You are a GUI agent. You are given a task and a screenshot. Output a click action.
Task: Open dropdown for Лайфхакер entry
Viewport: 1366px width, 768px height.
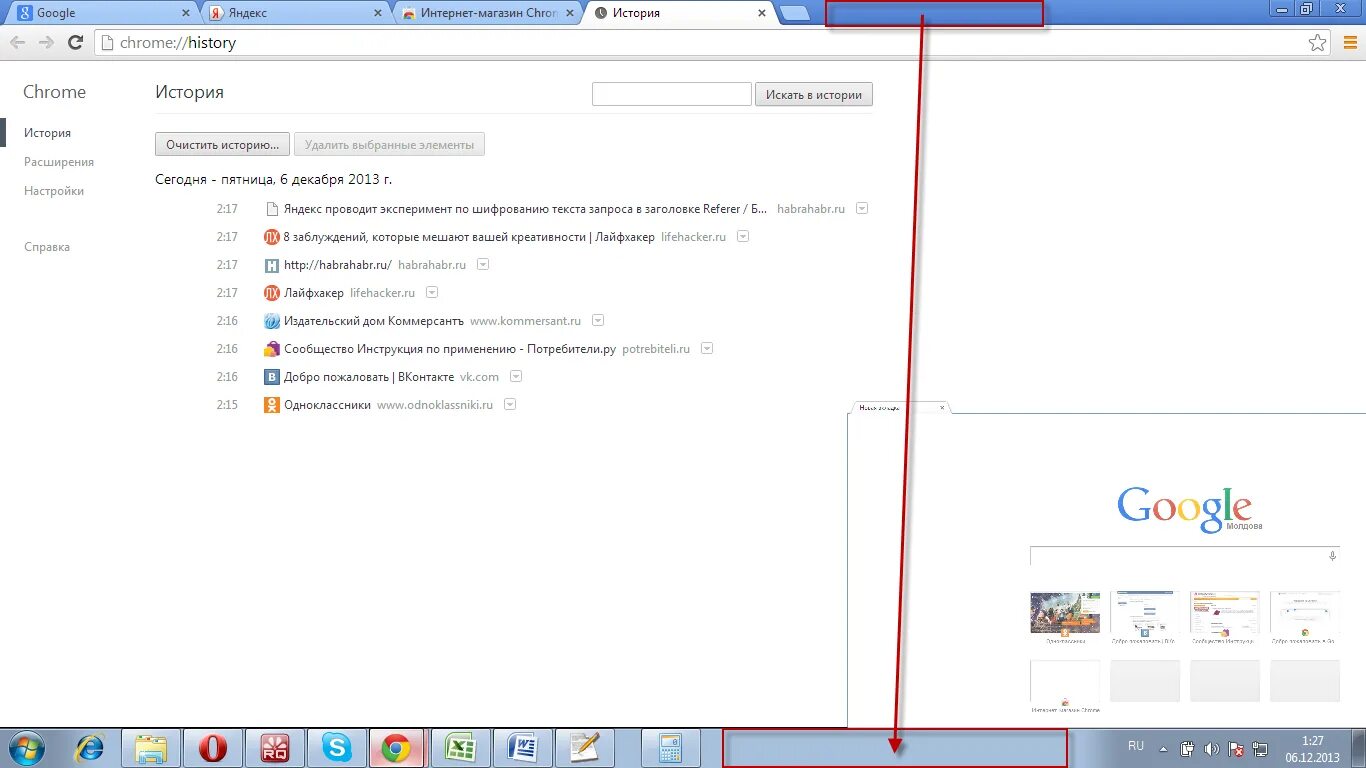(x=432, y=293)
